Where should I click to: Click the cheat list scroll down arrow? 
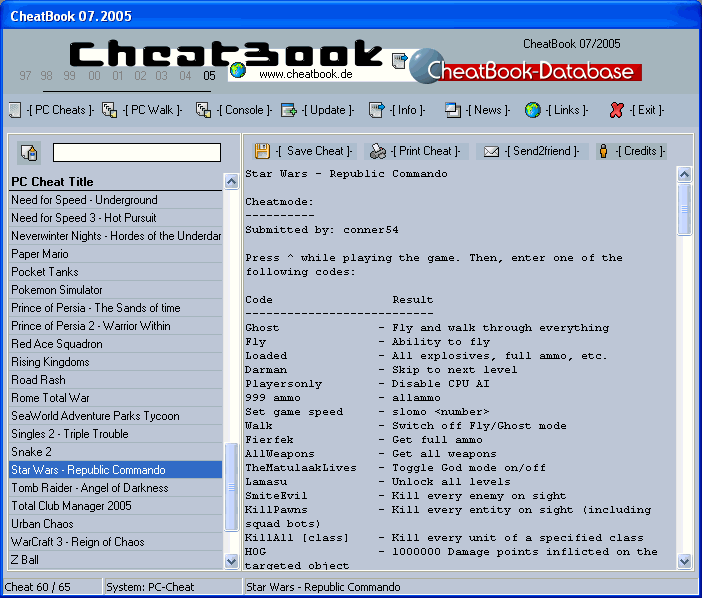(231, 561)
